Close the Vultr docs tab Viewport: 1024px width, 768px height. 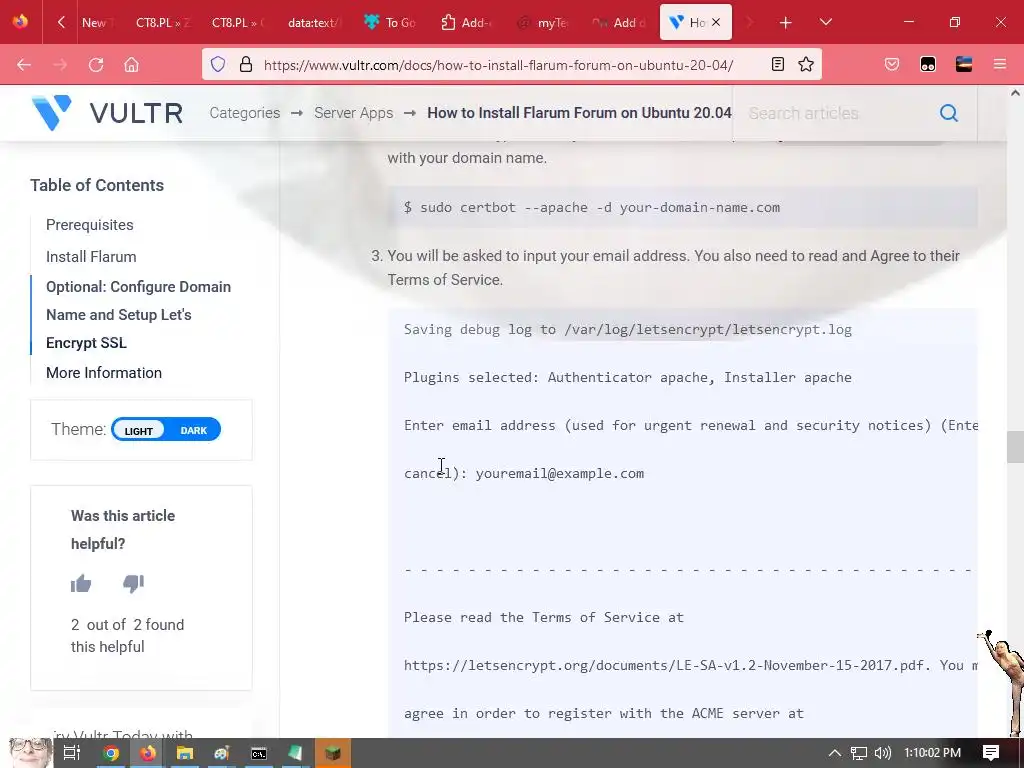[716, 22]
